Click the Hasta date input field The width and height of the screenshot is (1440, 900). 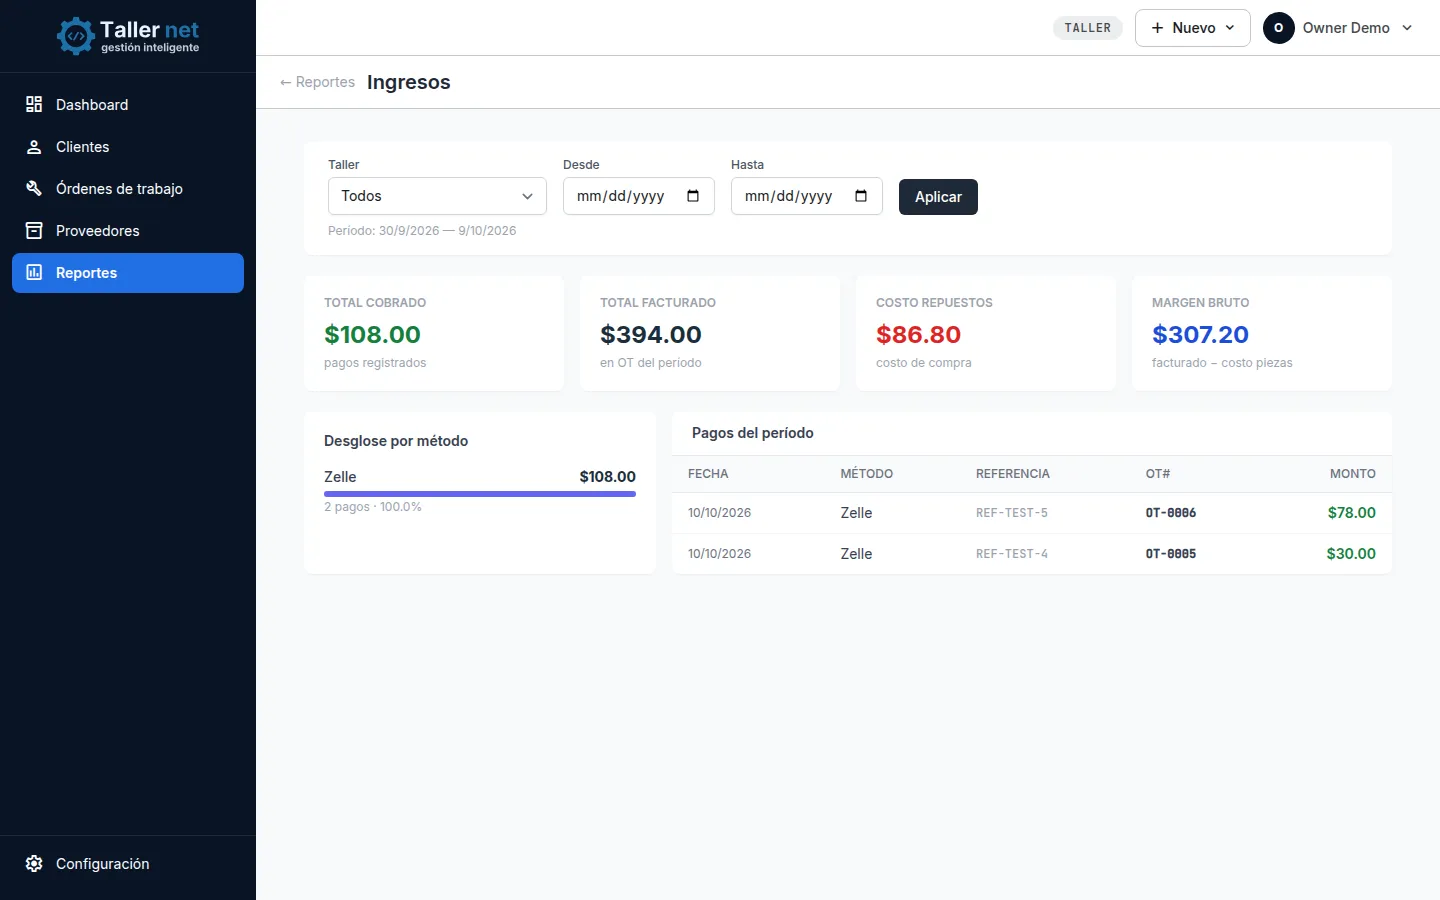(x=807, y=196)
